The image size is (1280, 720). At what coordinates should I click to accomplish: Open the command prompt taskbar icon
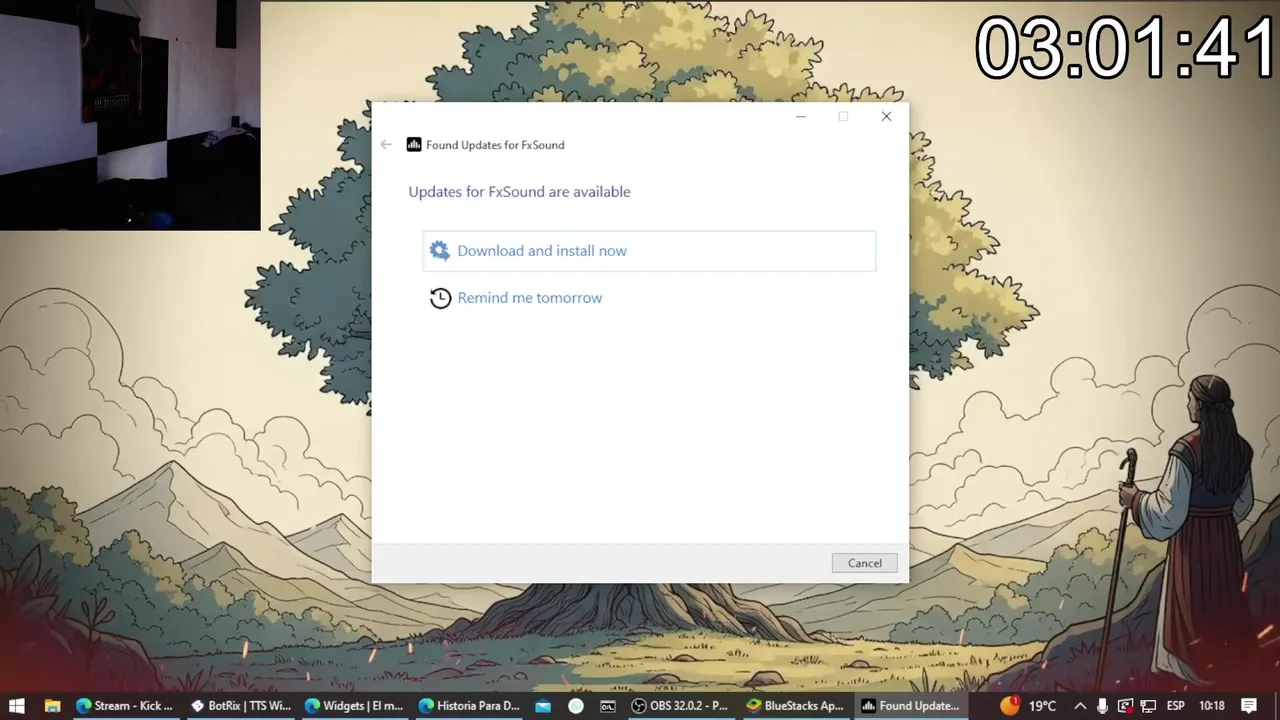(x=608, y=706)
